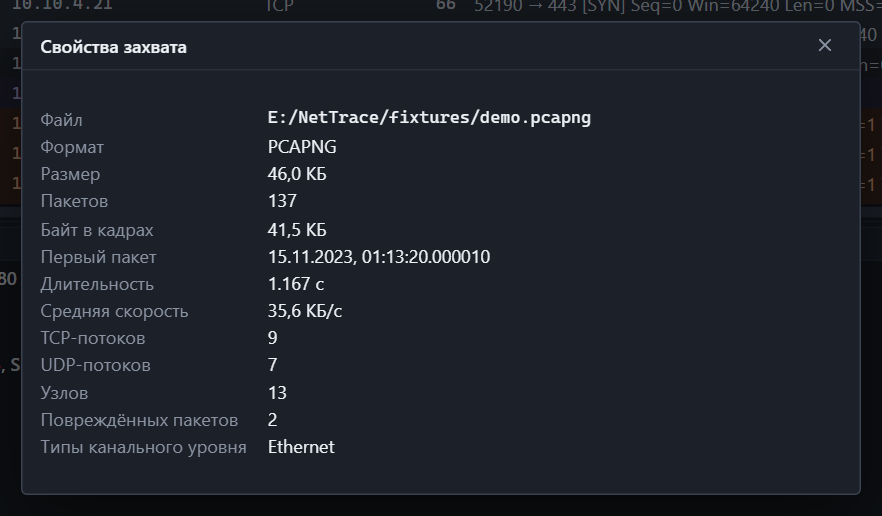Select packet count 137

[282, 201]
